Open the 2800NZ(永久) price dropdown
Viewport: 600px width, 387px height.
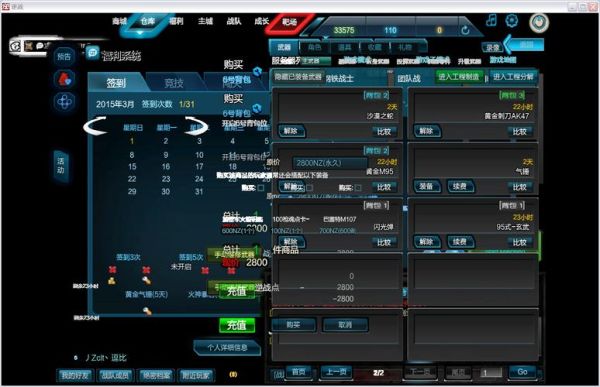click(x=330, y=163)
